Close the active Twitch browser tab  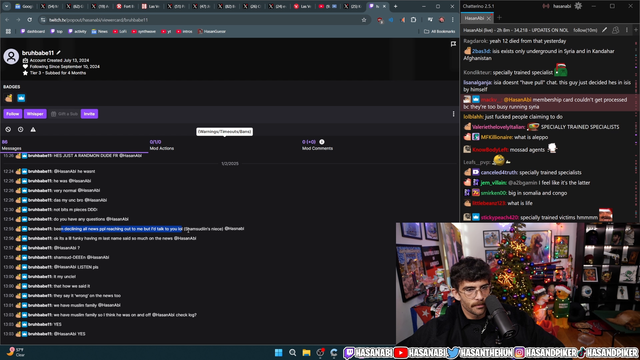pos(384,7)
